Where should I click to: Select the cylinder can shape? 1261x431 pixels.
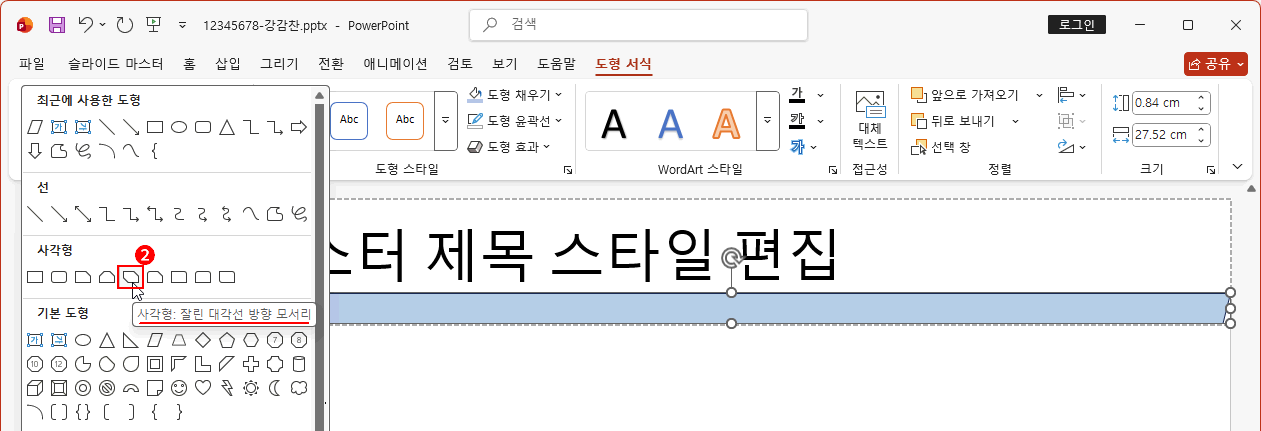coord(299,363)
